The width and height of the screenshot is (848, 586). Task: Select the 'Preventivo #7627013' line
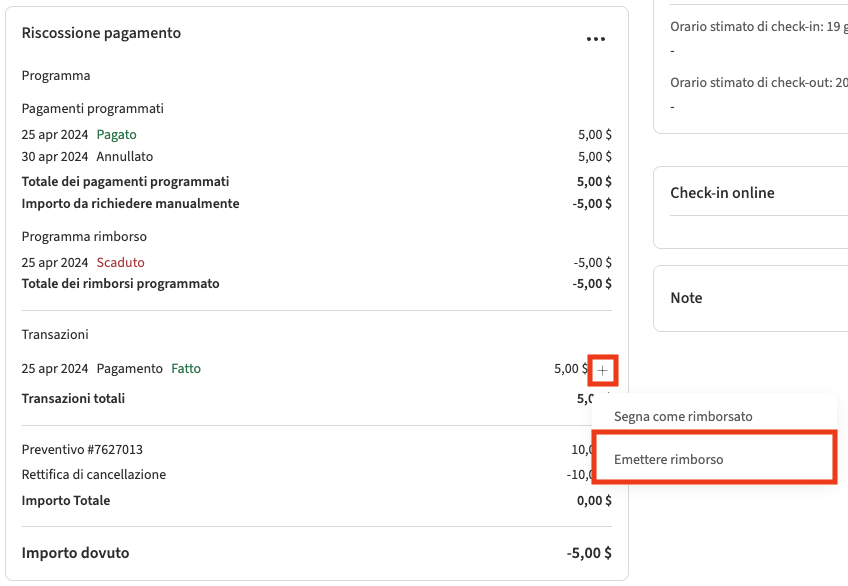point(89,450)
